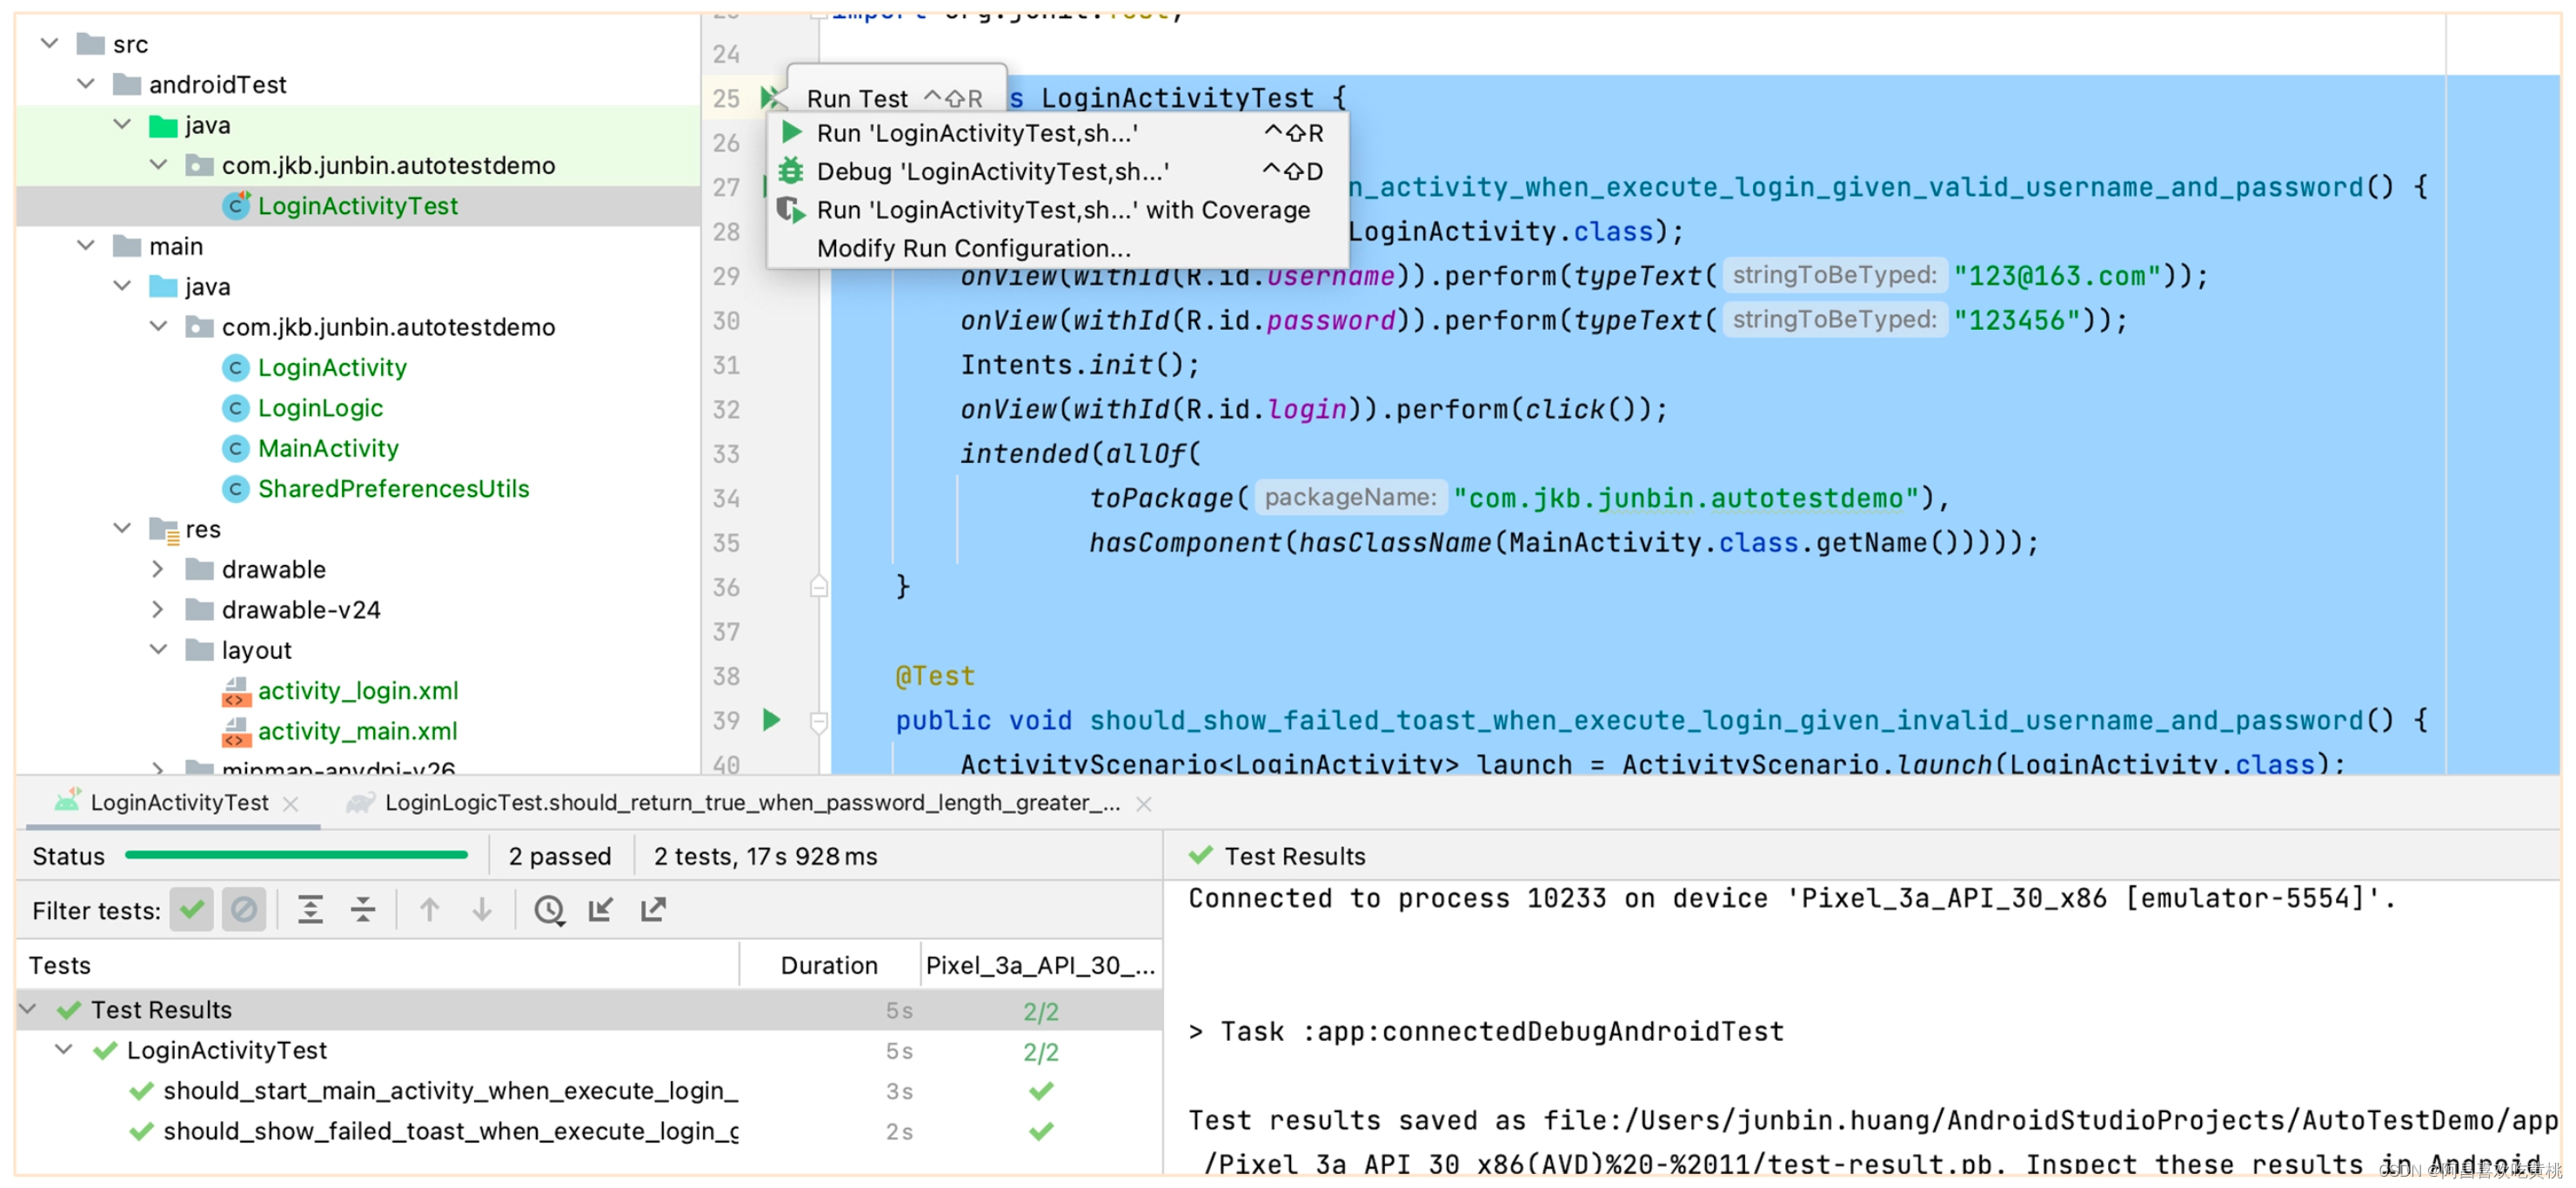
Task: Click the Collapse All icon in test toolbar
Action: [363, 910]
